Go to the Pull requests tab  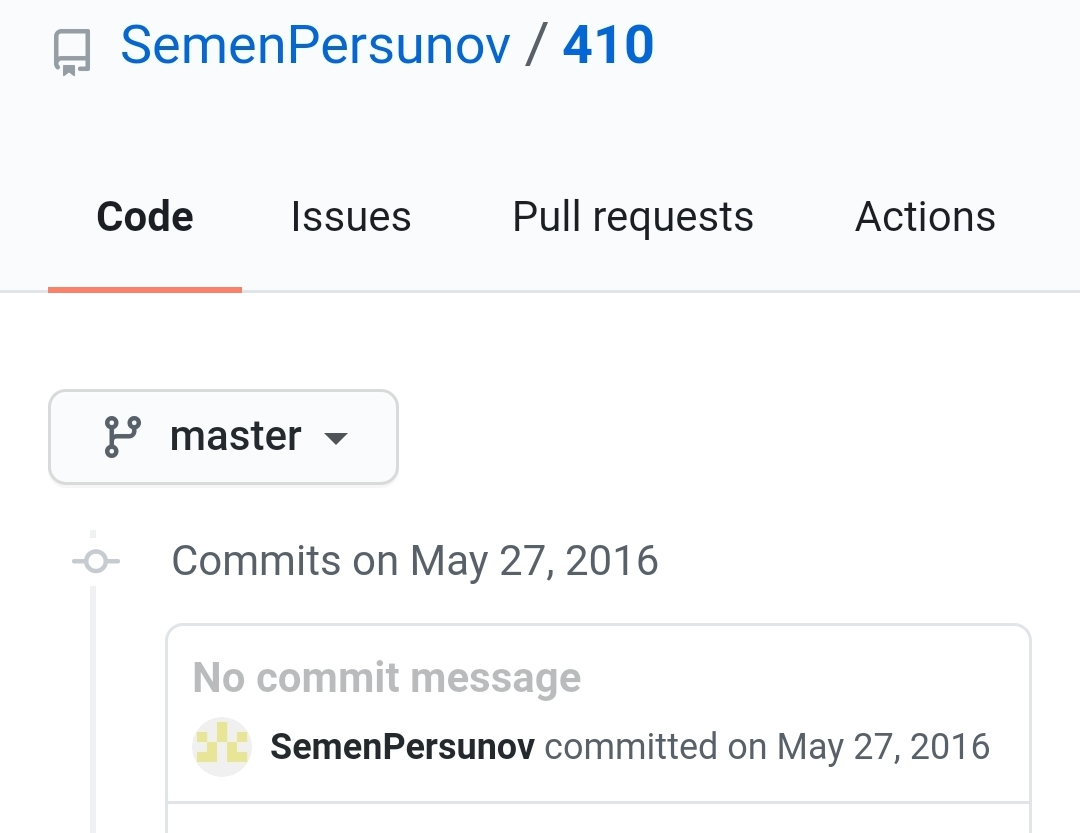[x=633, y=217]
